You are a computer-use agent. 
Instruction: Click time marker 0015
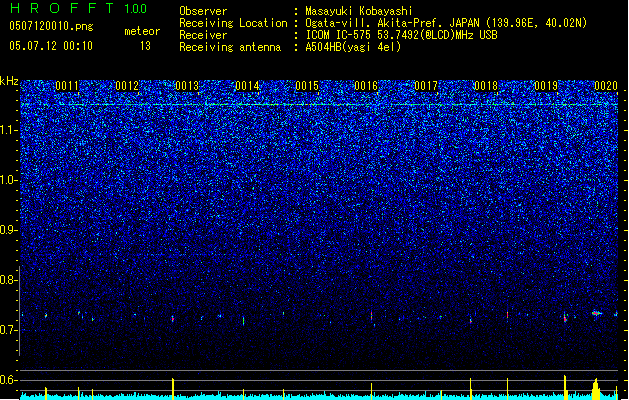307,86
